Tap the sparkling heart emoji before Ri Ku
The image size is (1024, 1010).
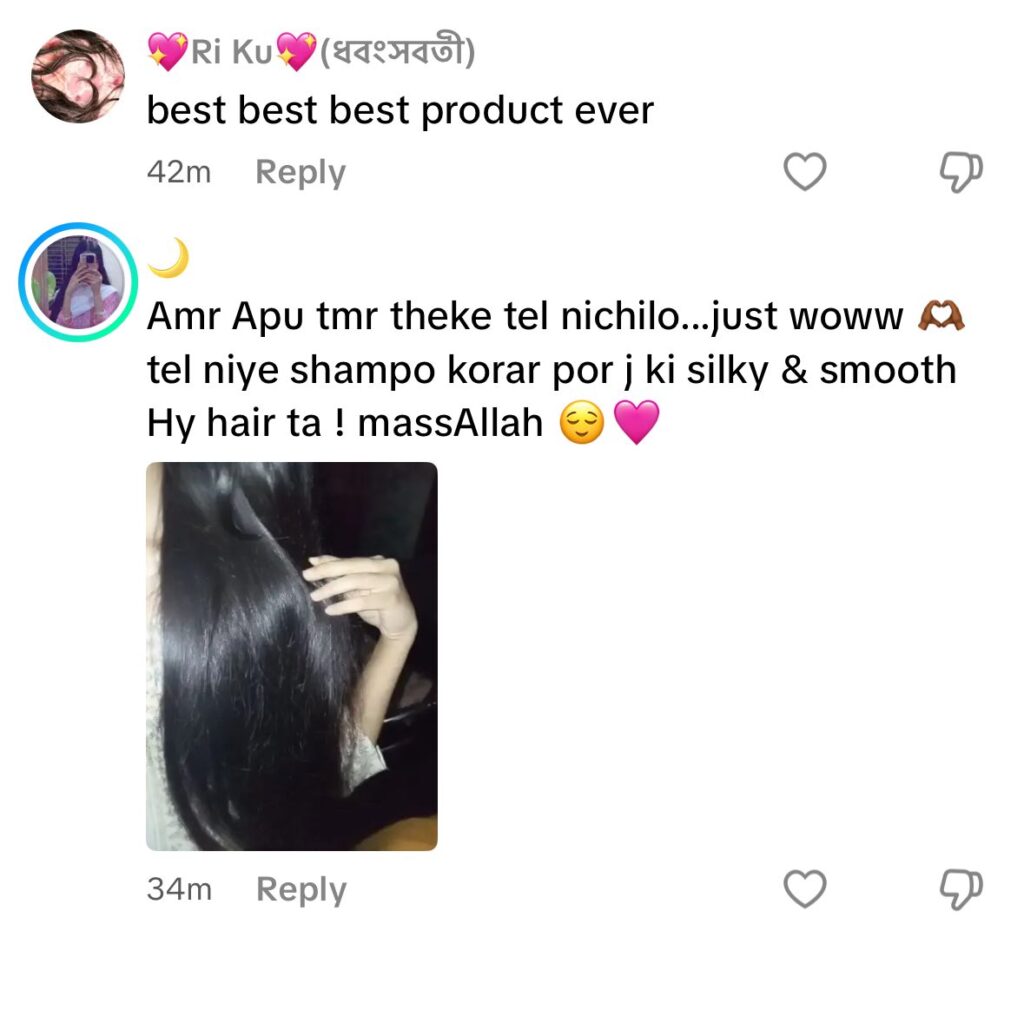167,52
